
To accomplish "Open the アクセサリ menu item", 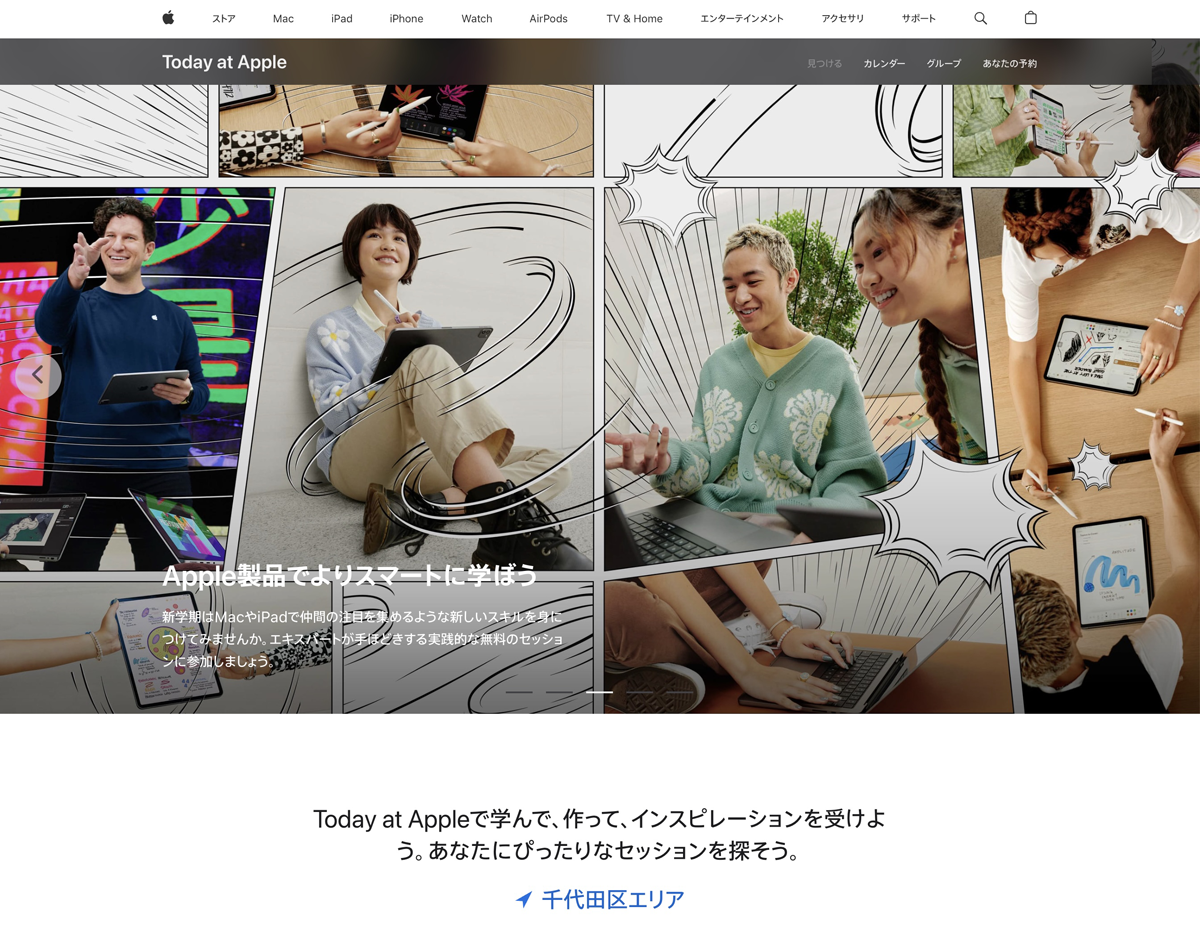I will pyautogui.click(x=843, y=18).
